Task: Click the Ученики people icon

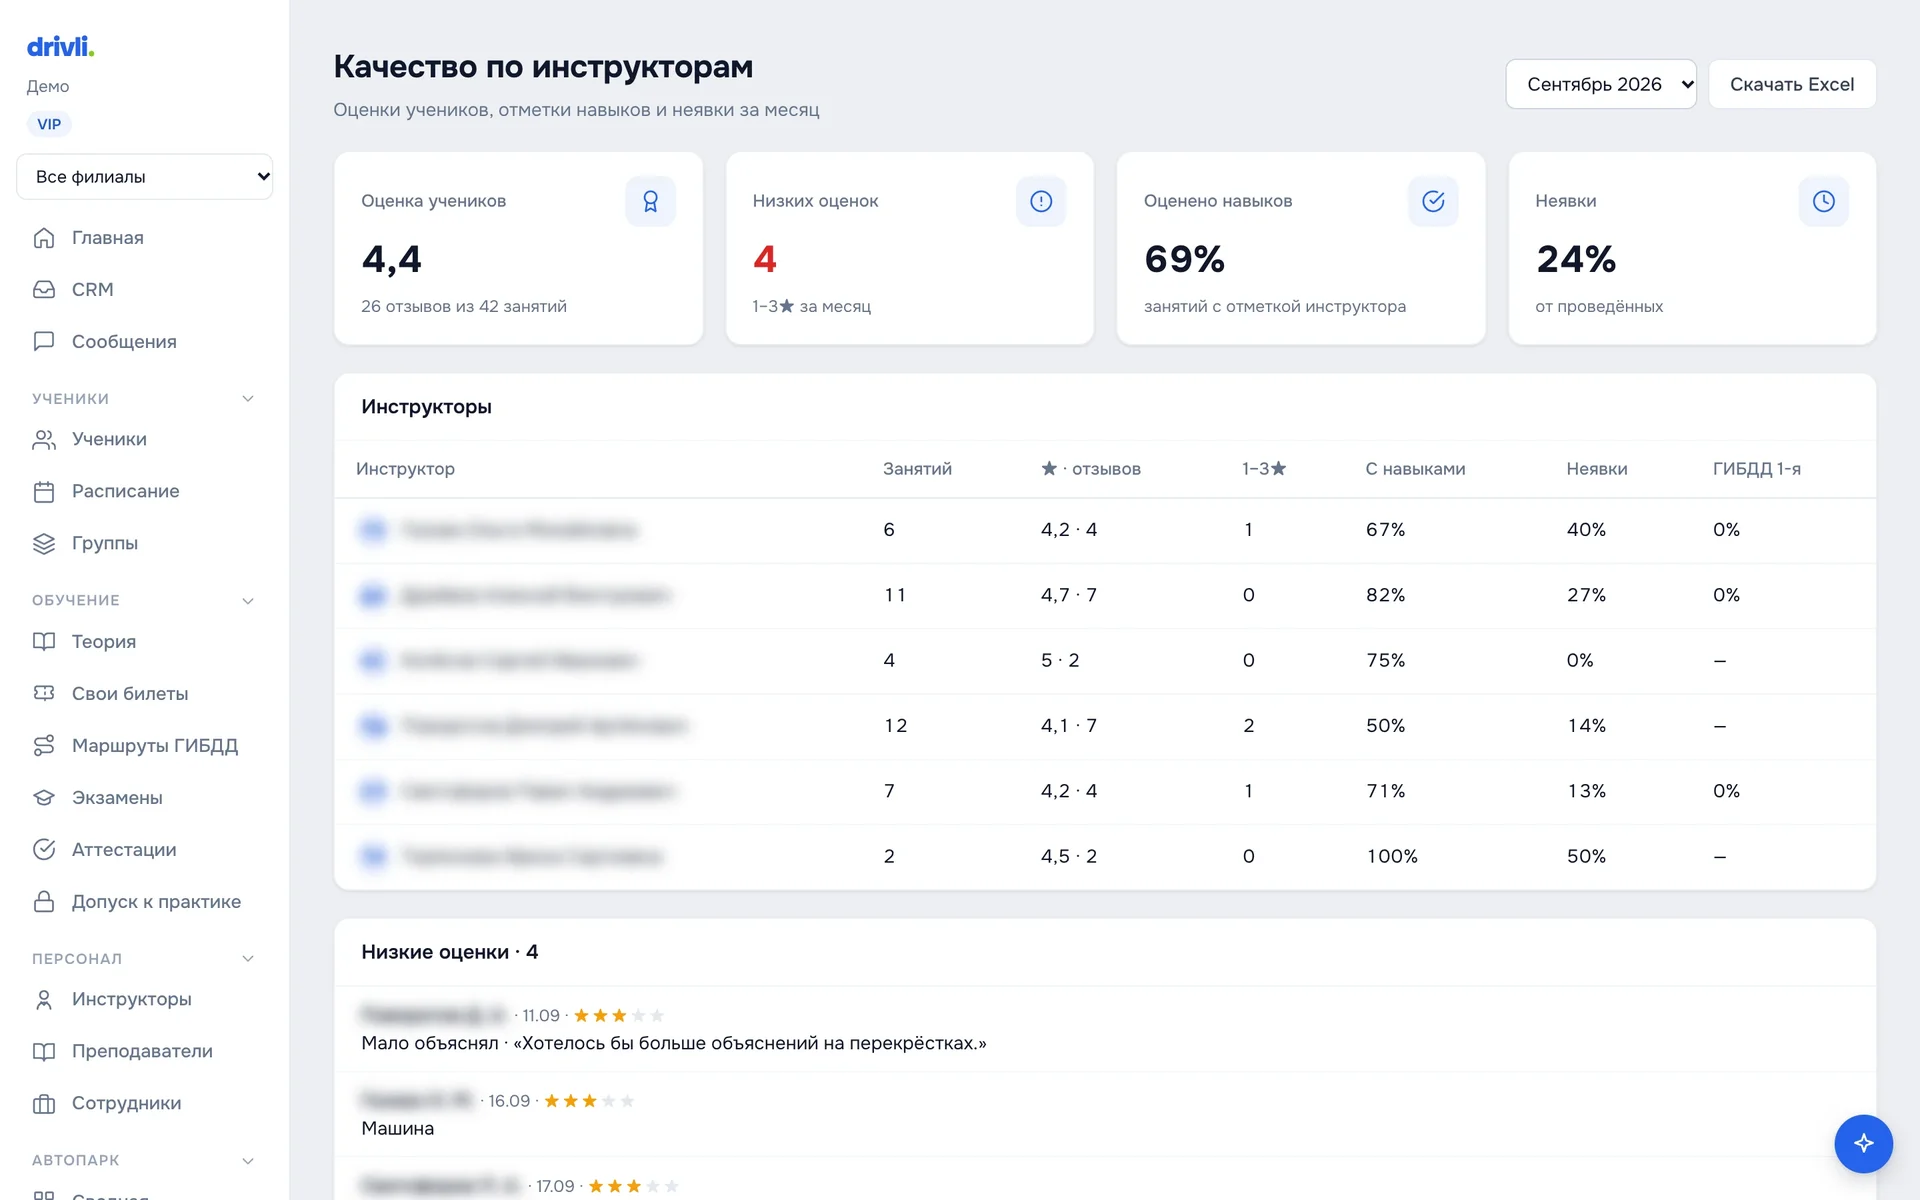Action: (44, 440)
